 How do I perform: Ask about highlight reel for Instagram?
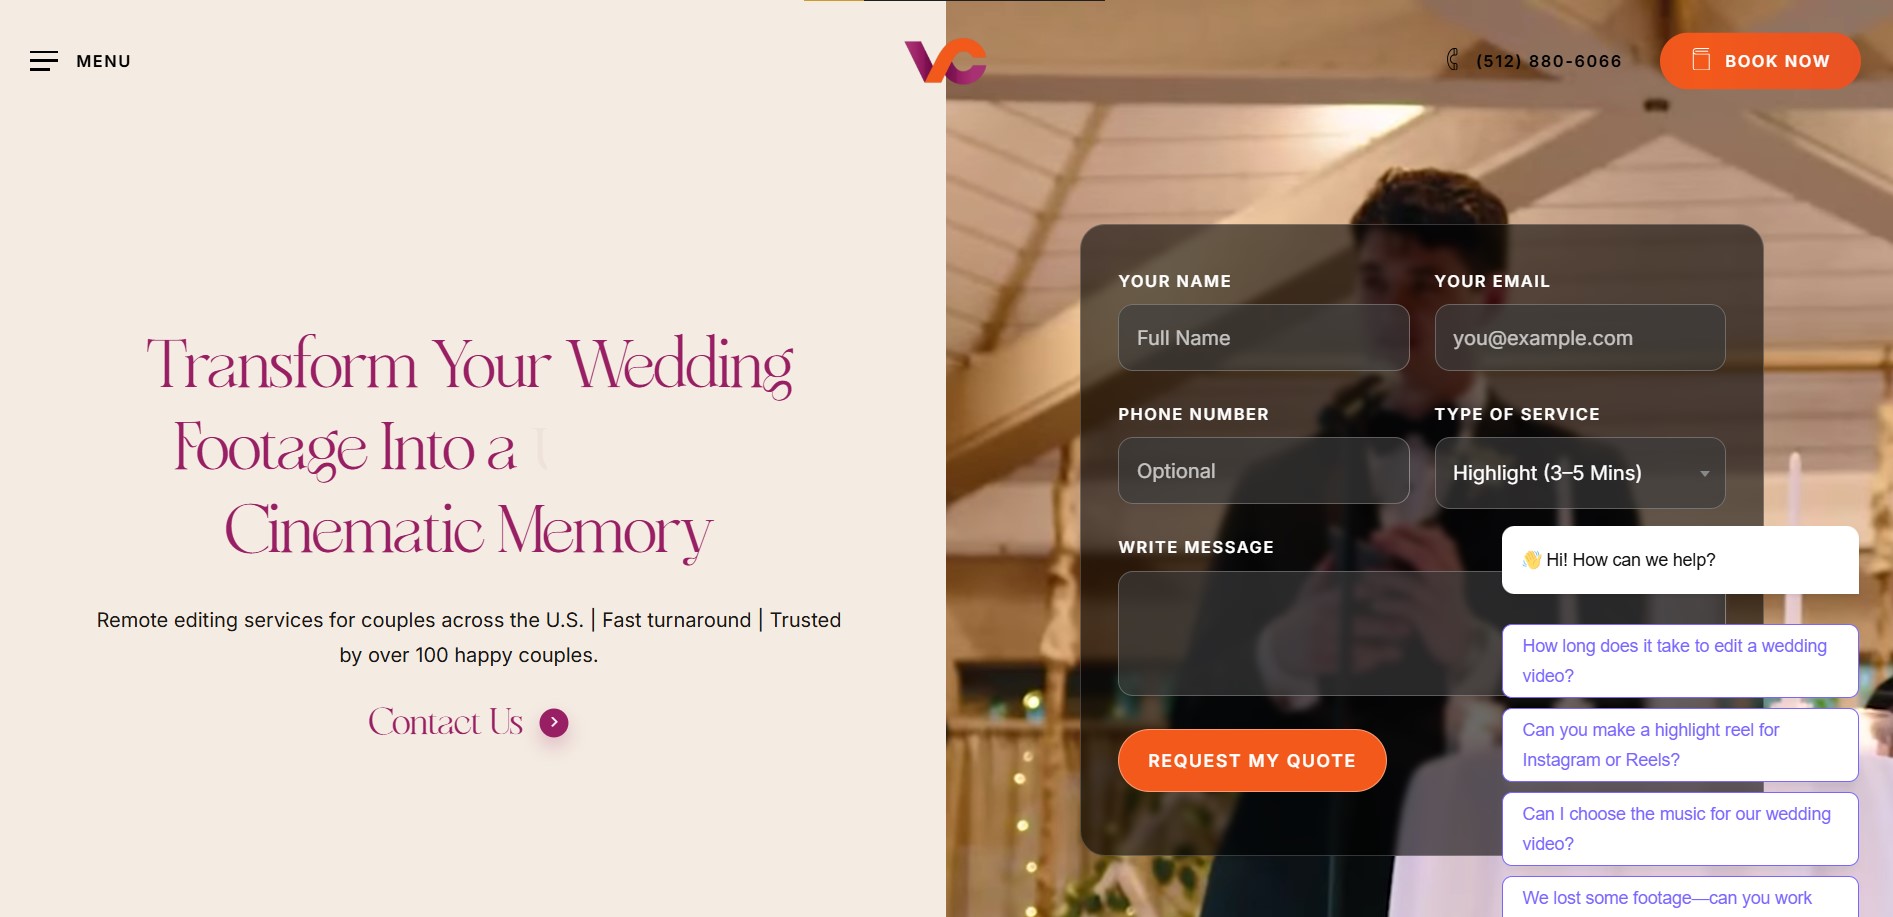pyautogui.click(x=1680, y=745)
